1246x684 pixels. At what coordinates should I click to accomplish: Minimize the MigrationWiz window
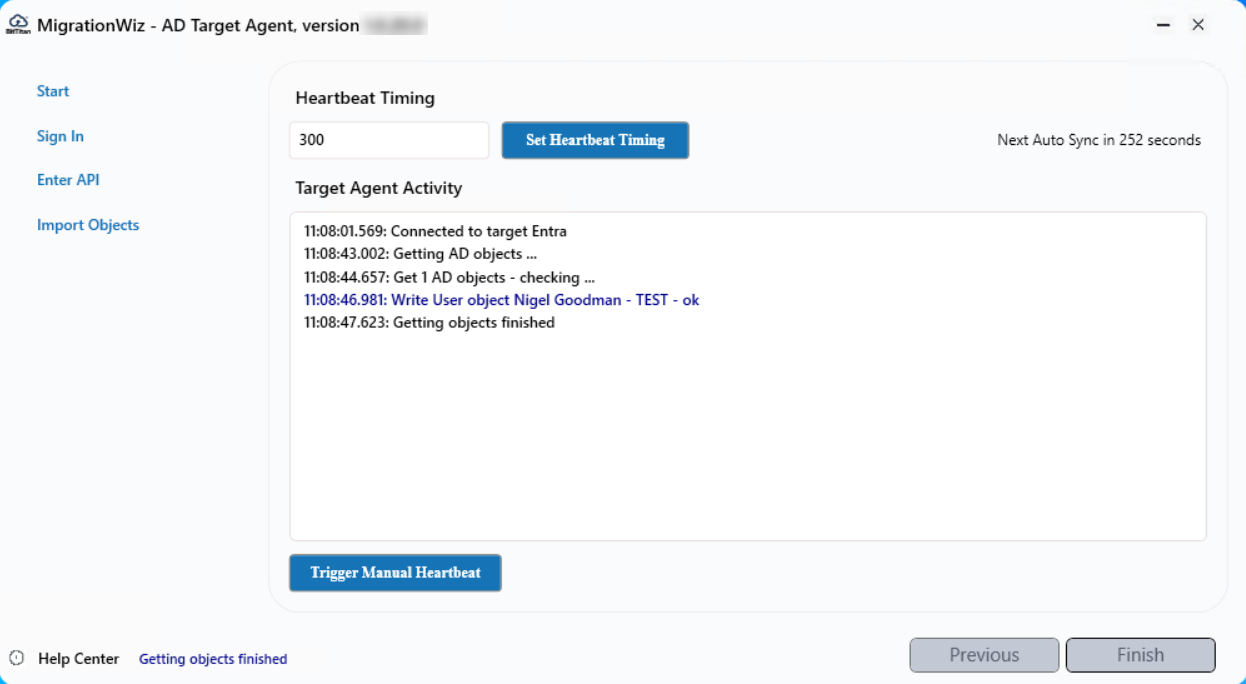coord(1162,23)
